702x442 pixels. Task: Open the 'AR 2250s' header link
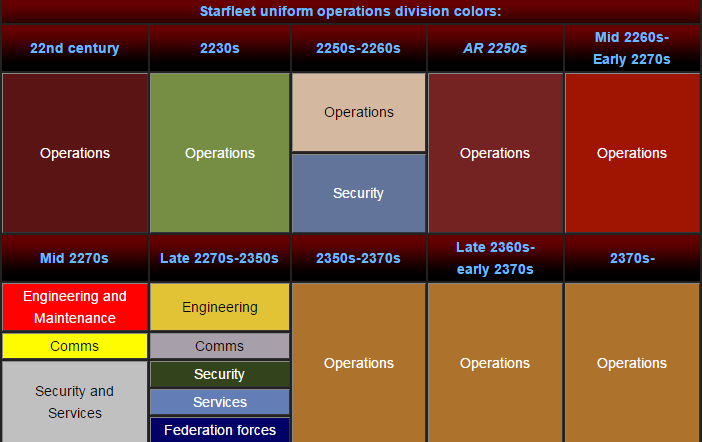[495, 48]
